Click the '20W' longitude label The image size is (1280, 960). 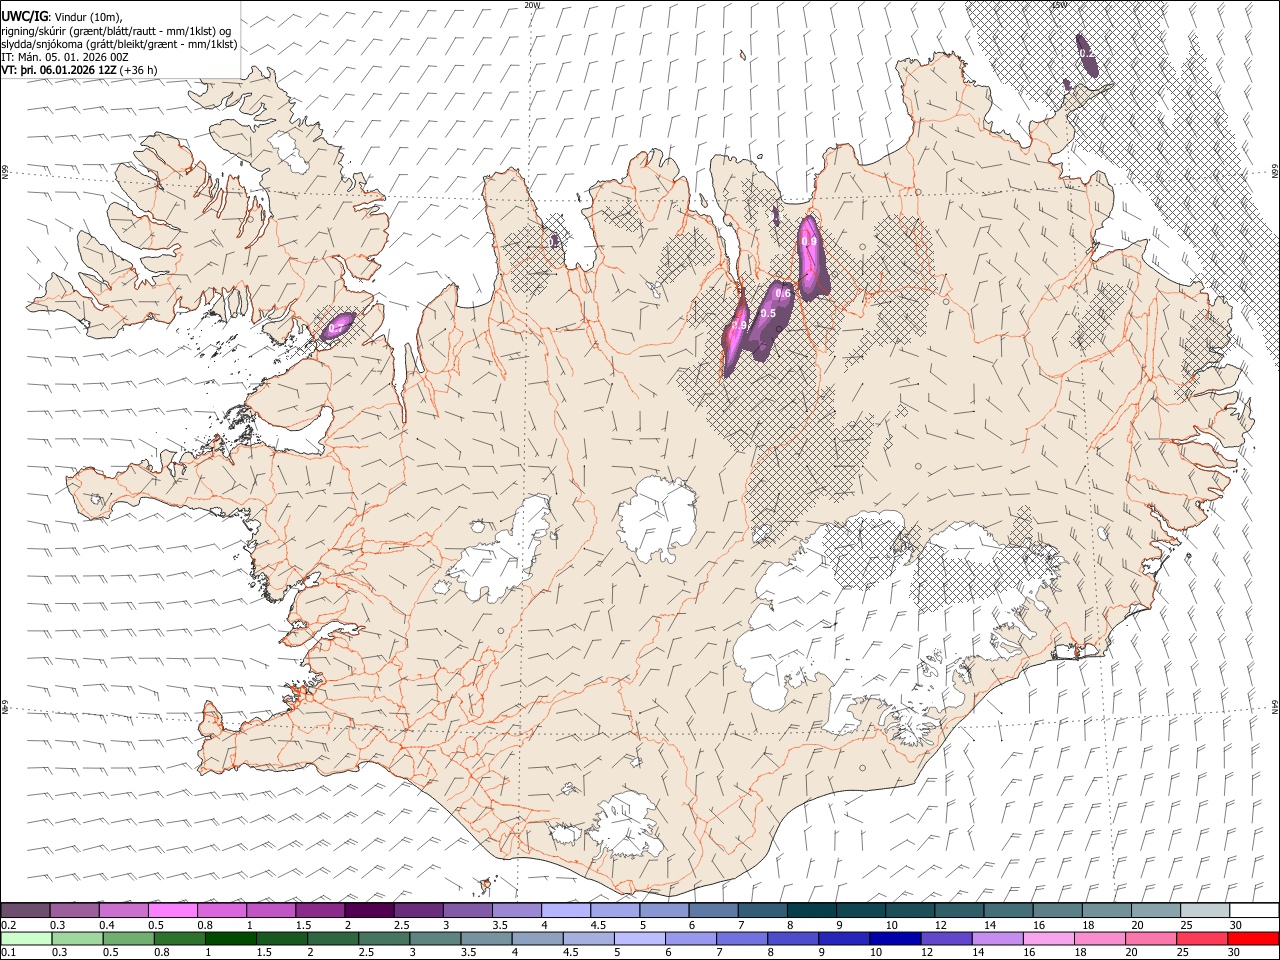point(533,4)
